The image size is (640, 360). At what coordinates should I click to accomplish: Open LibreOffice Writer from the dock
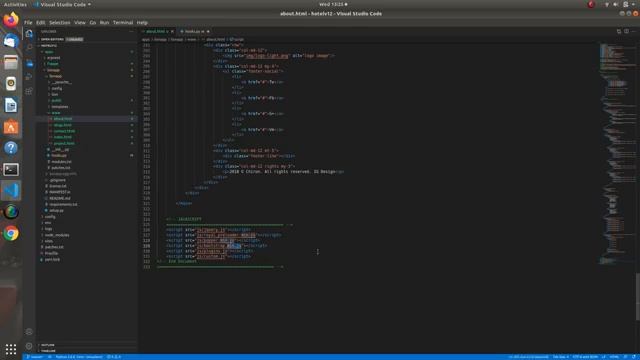(x=11, y=105)
